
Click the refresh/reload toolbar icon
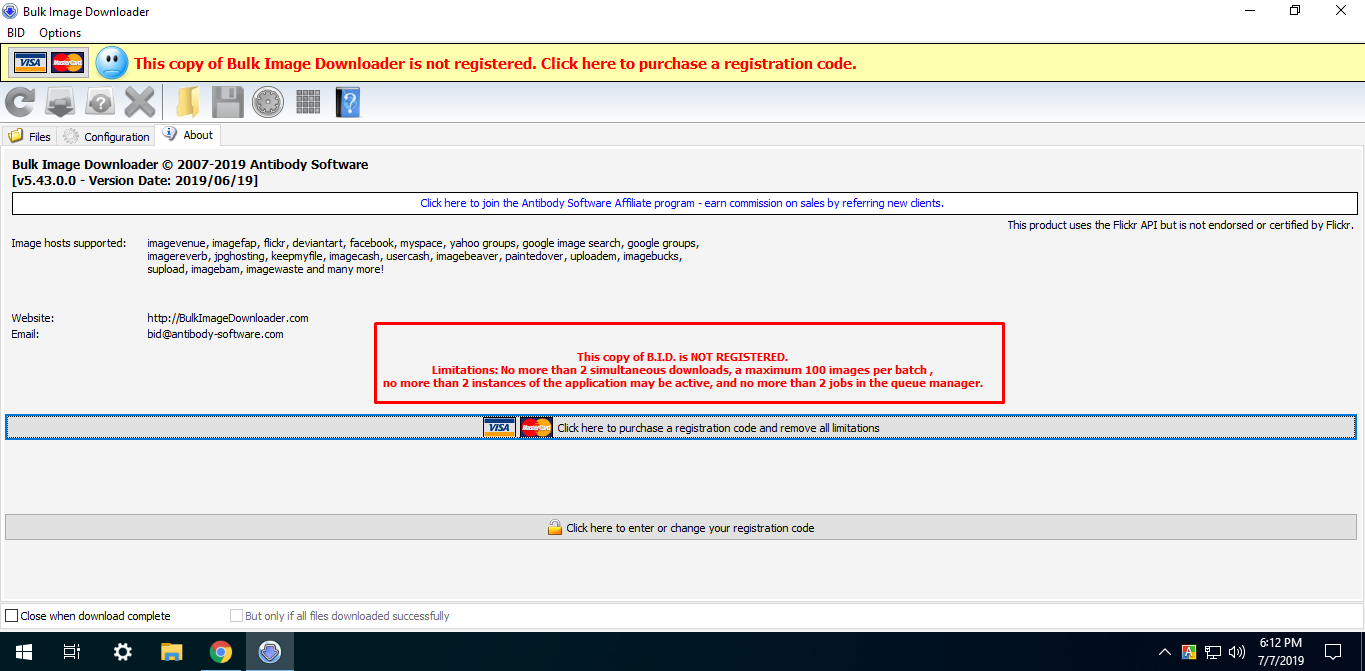pos(20,102)
